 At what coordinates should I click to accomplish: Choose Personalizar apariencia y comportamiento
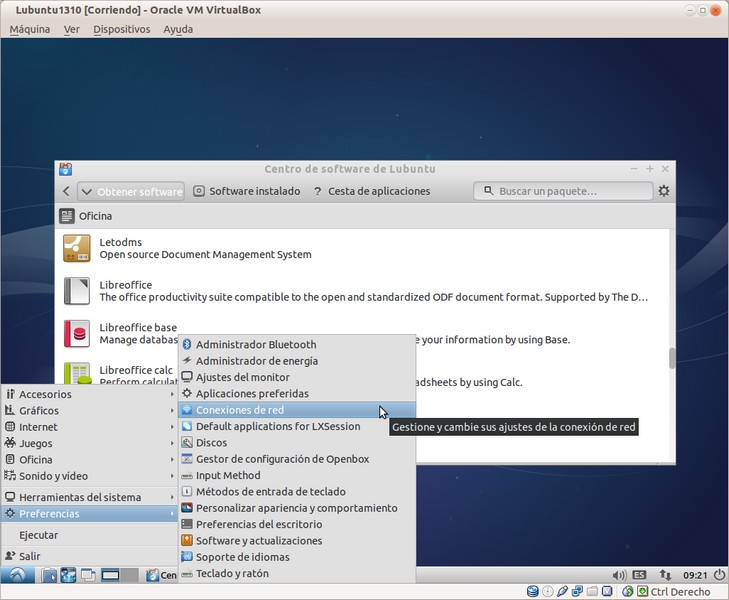[297, 508]
